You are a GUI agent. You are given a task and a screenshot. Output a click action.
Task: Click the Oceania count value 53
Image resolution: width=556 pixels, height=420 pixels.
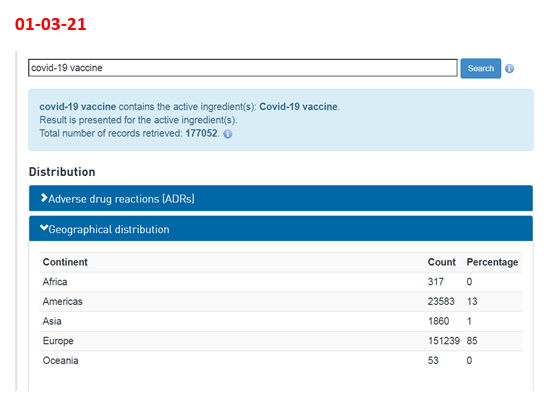[433, 360]
